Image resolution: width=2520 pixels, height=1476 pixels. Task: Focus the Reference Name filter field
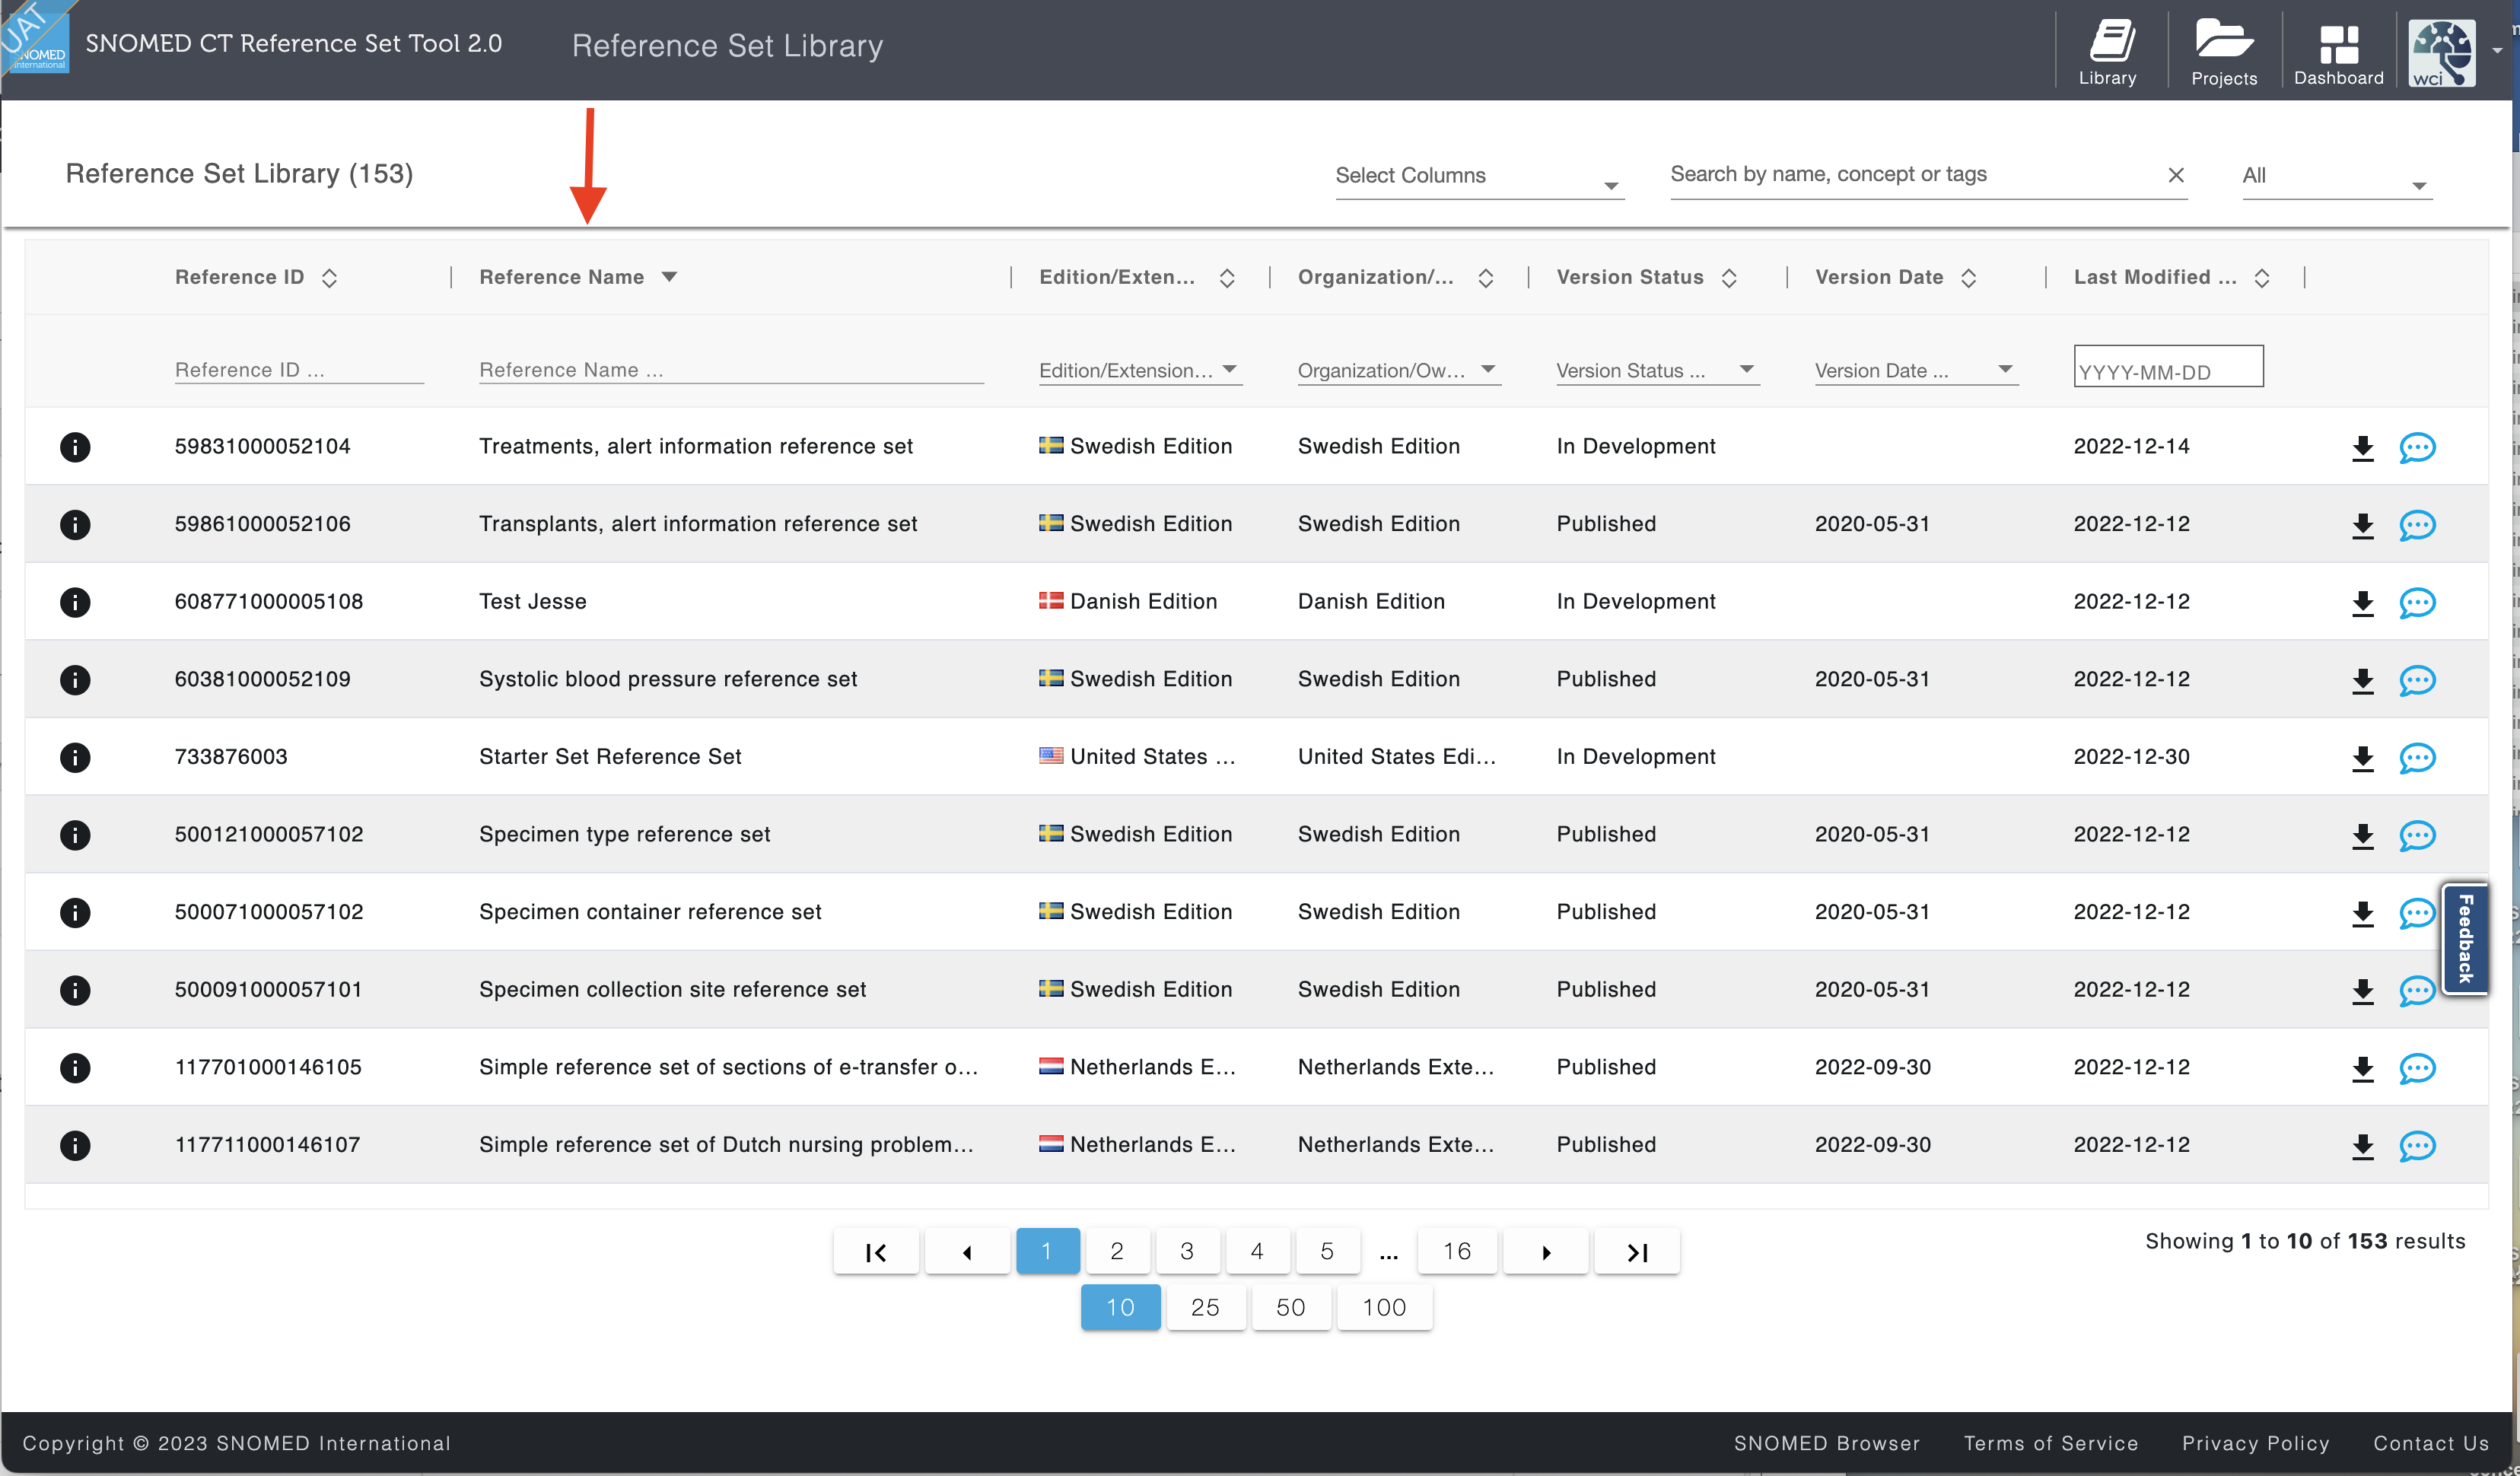click(x=731, y=370)
